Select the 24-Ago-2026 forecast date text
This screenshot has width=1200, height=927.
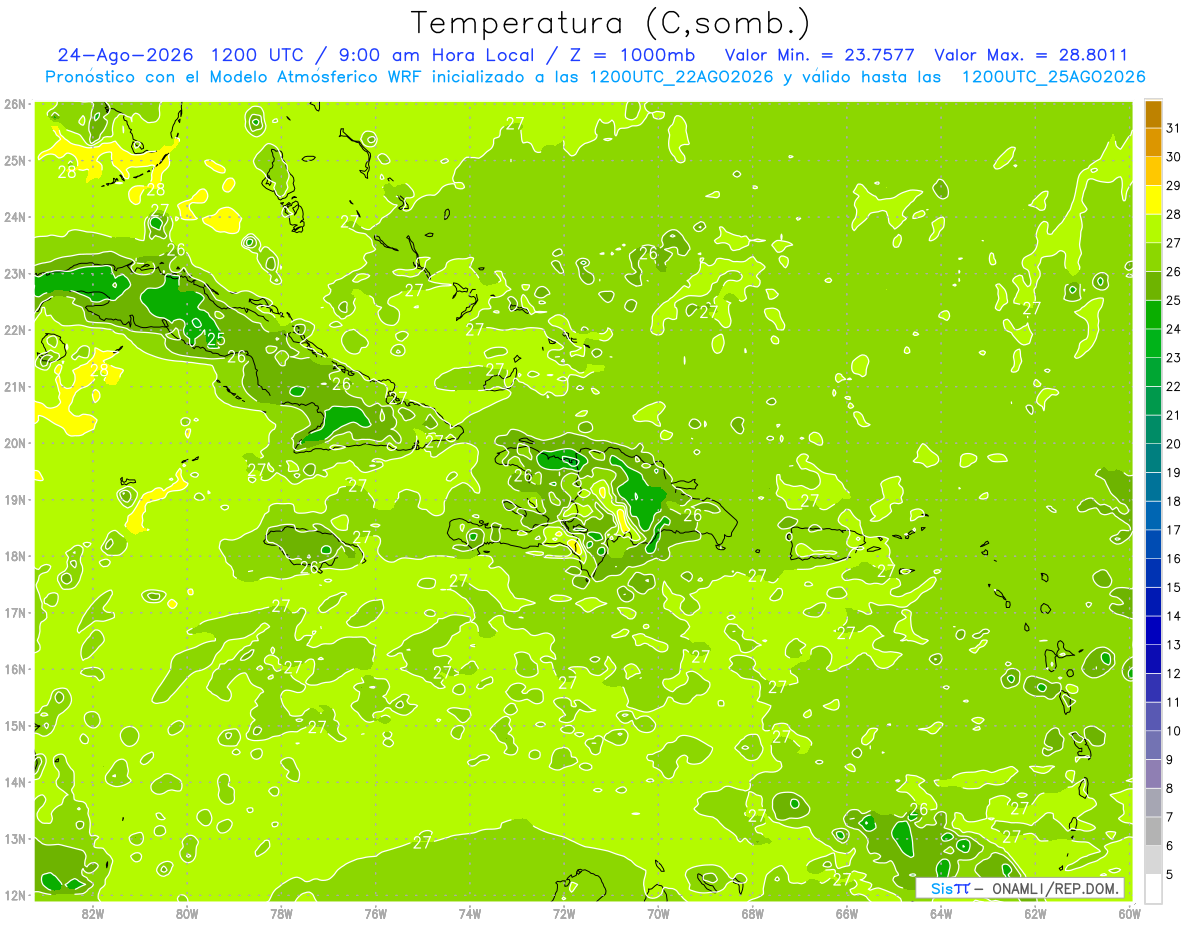(x=127, y=56)
